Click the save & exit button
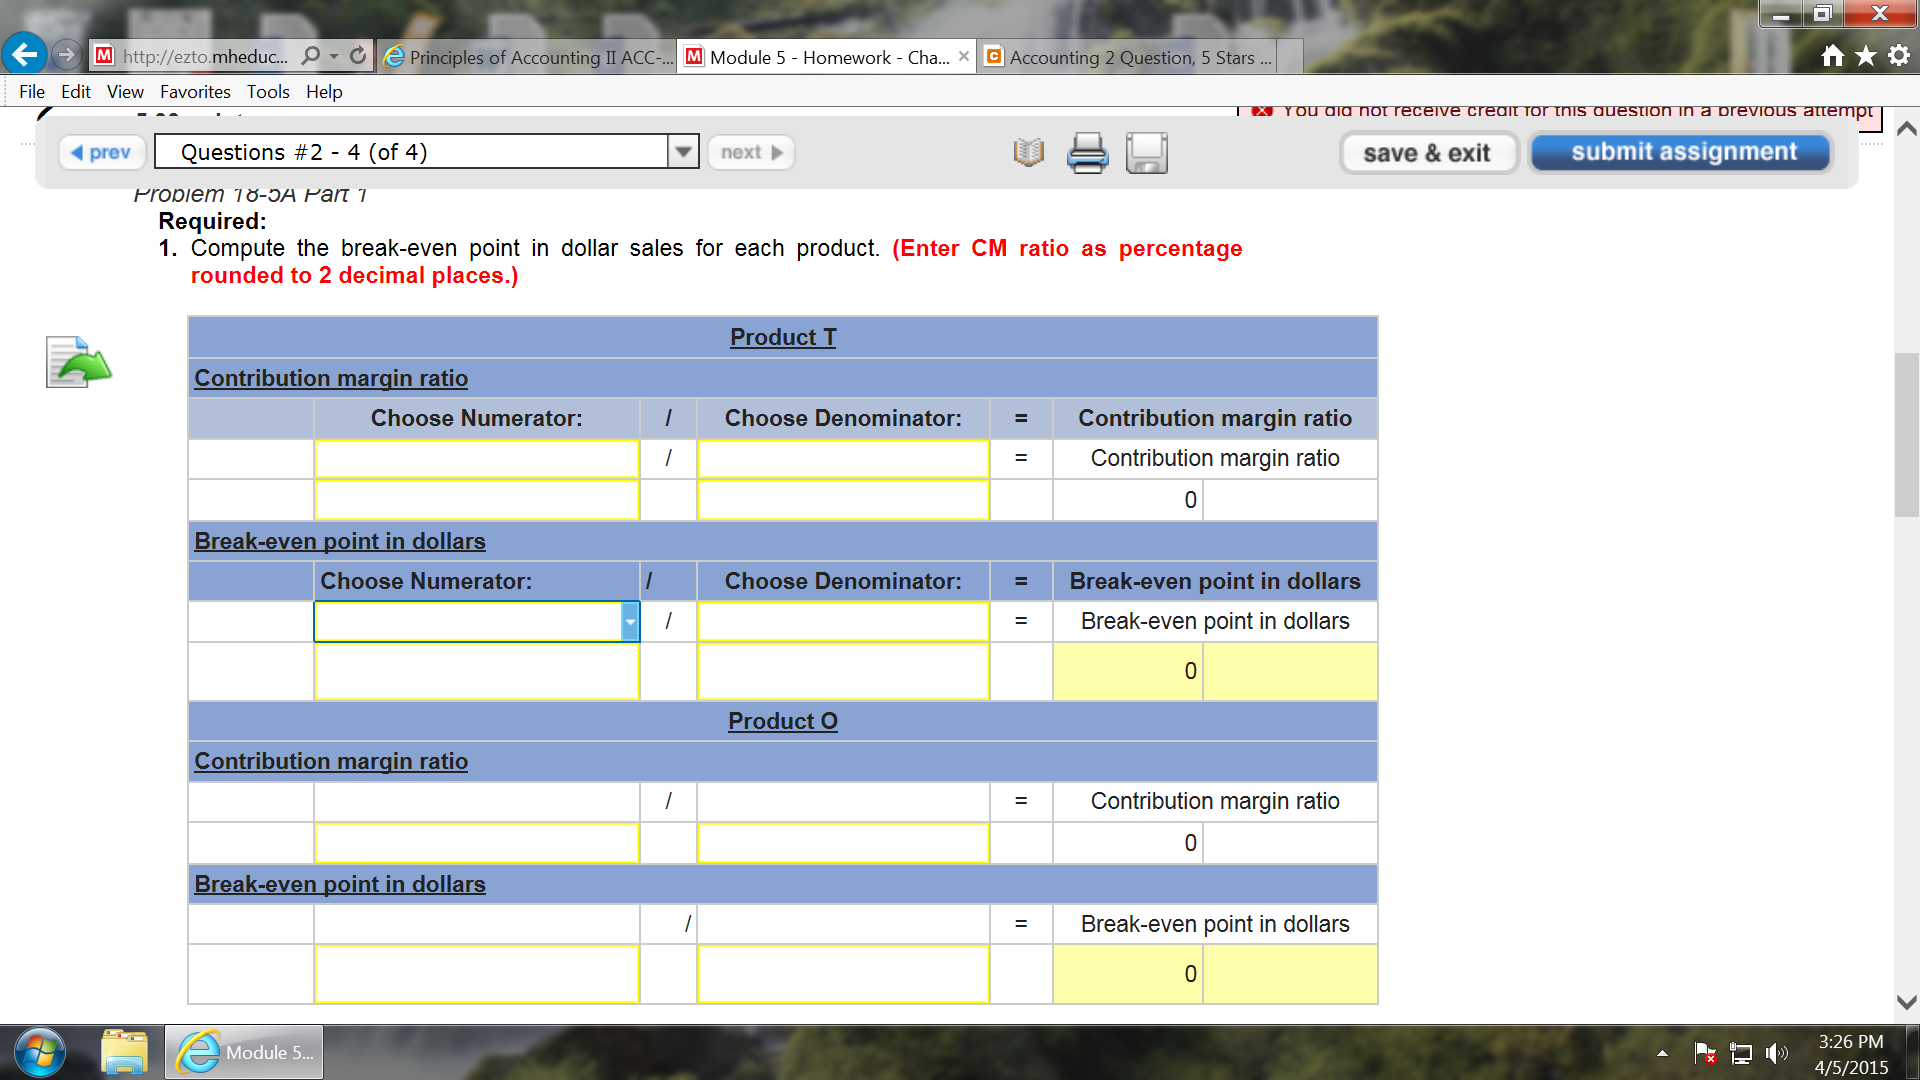The width and height of the screenshot is (1920, 1080). point(1429,152)
